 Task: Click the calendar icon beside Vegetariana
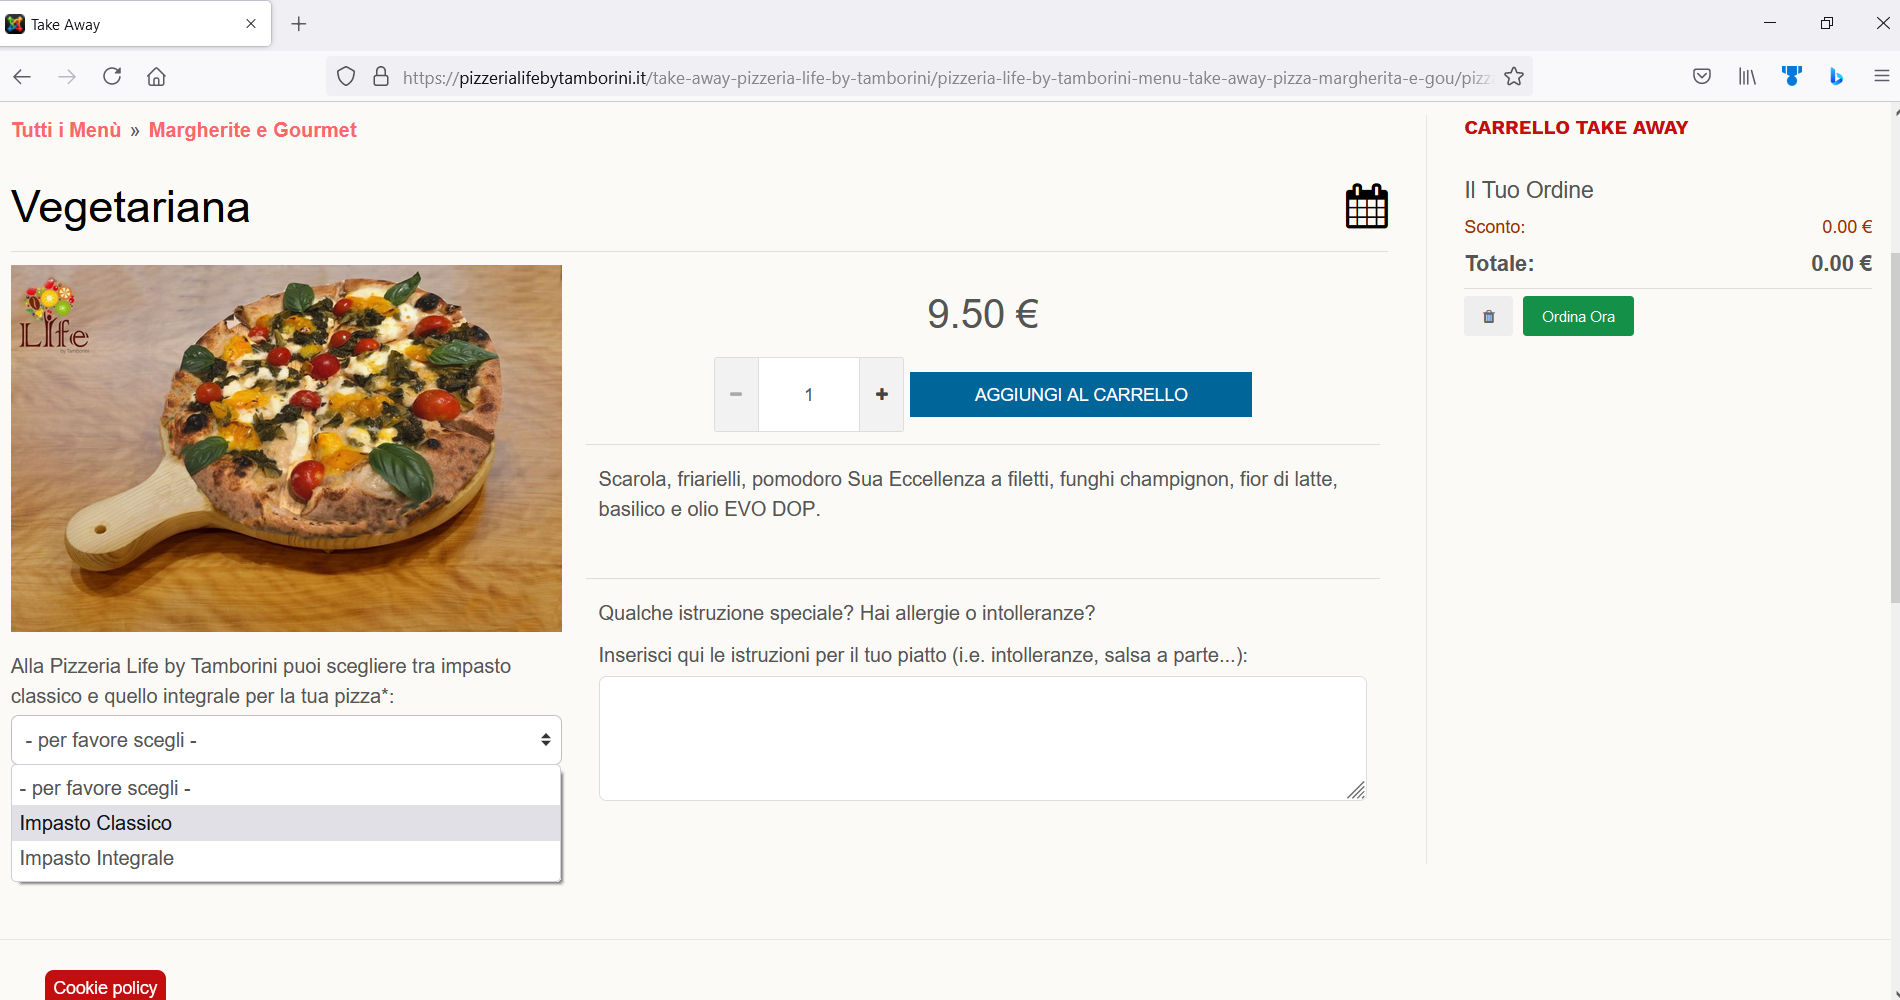coord(1366,206)
